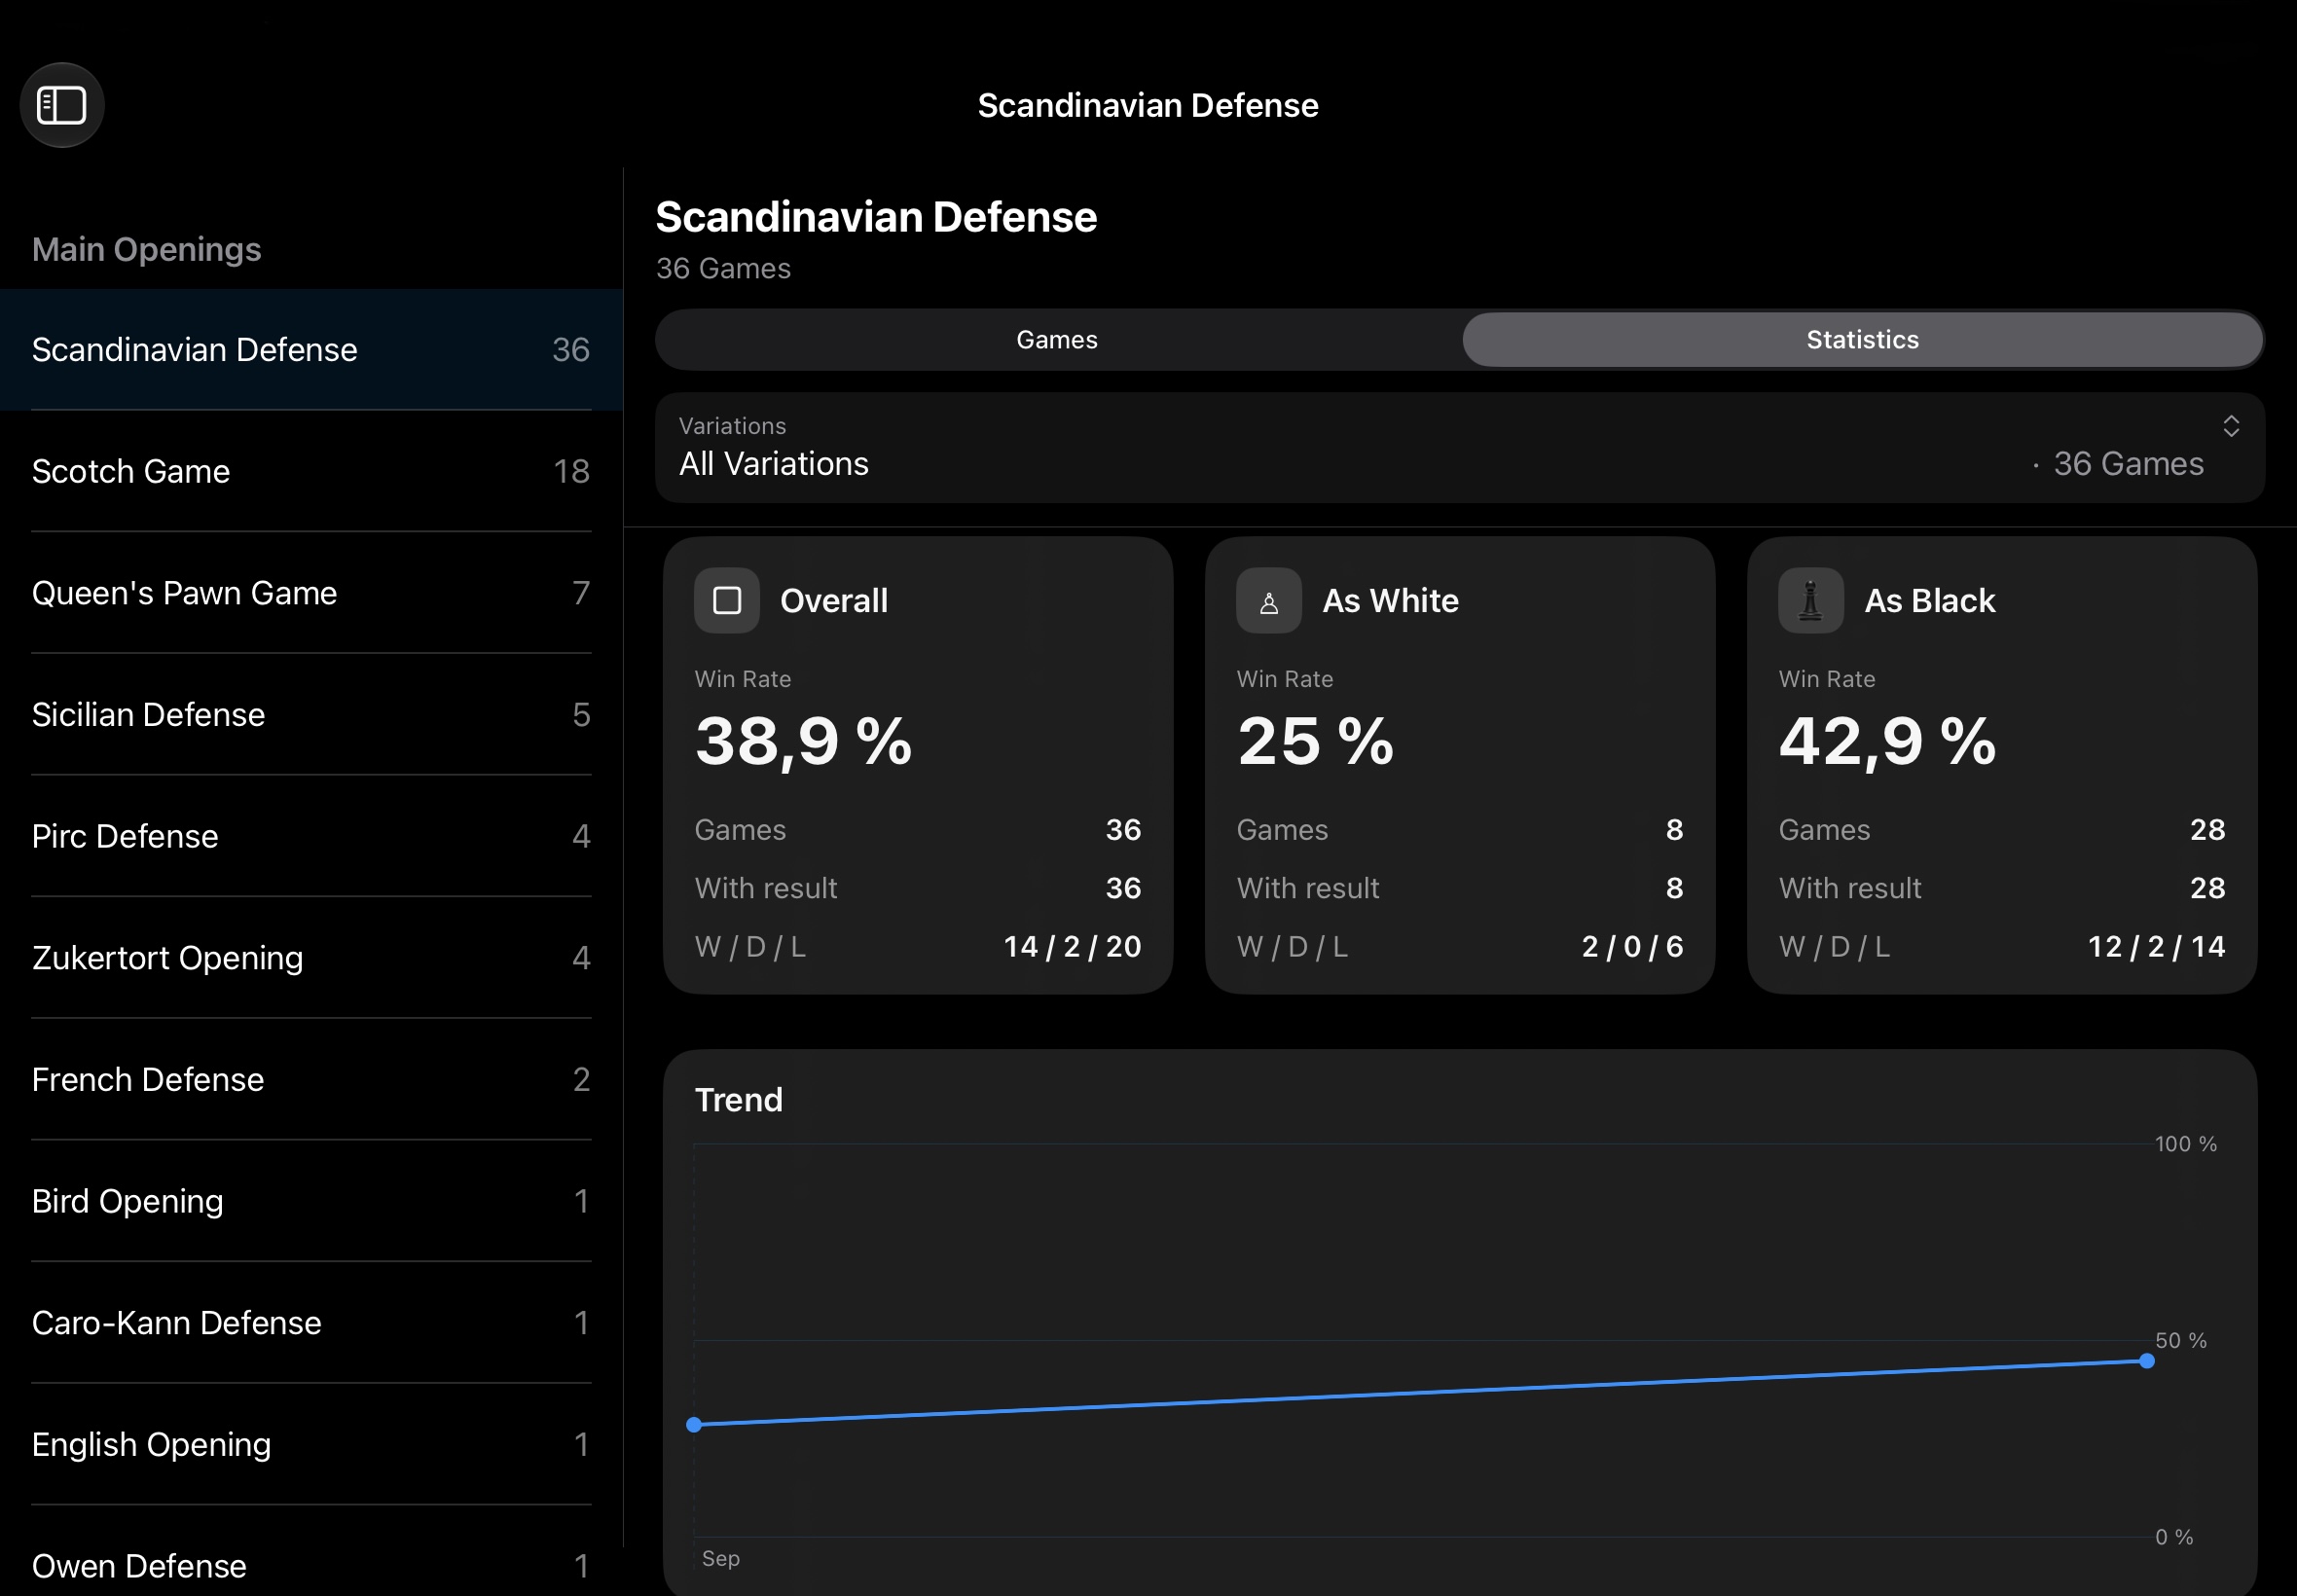
Task: Click the Overall win rate 38,9 % value
Action: tap(804, 742)
